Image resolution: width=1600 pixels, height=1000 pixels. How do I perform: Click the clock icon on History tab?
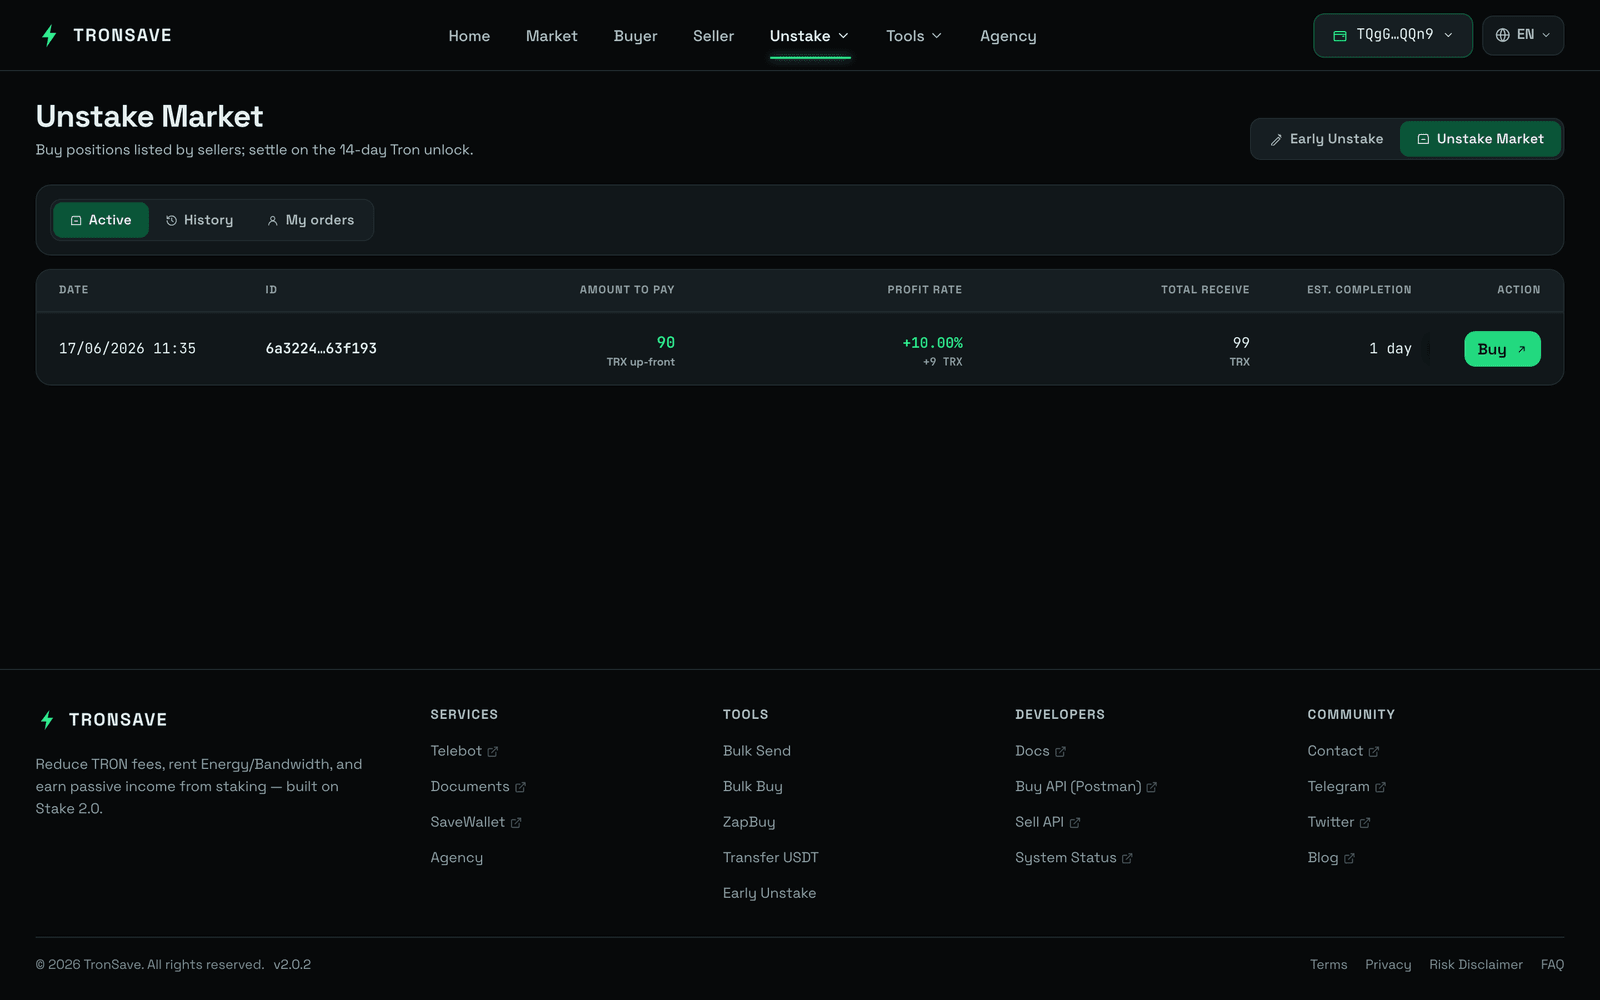pos(171,220)
